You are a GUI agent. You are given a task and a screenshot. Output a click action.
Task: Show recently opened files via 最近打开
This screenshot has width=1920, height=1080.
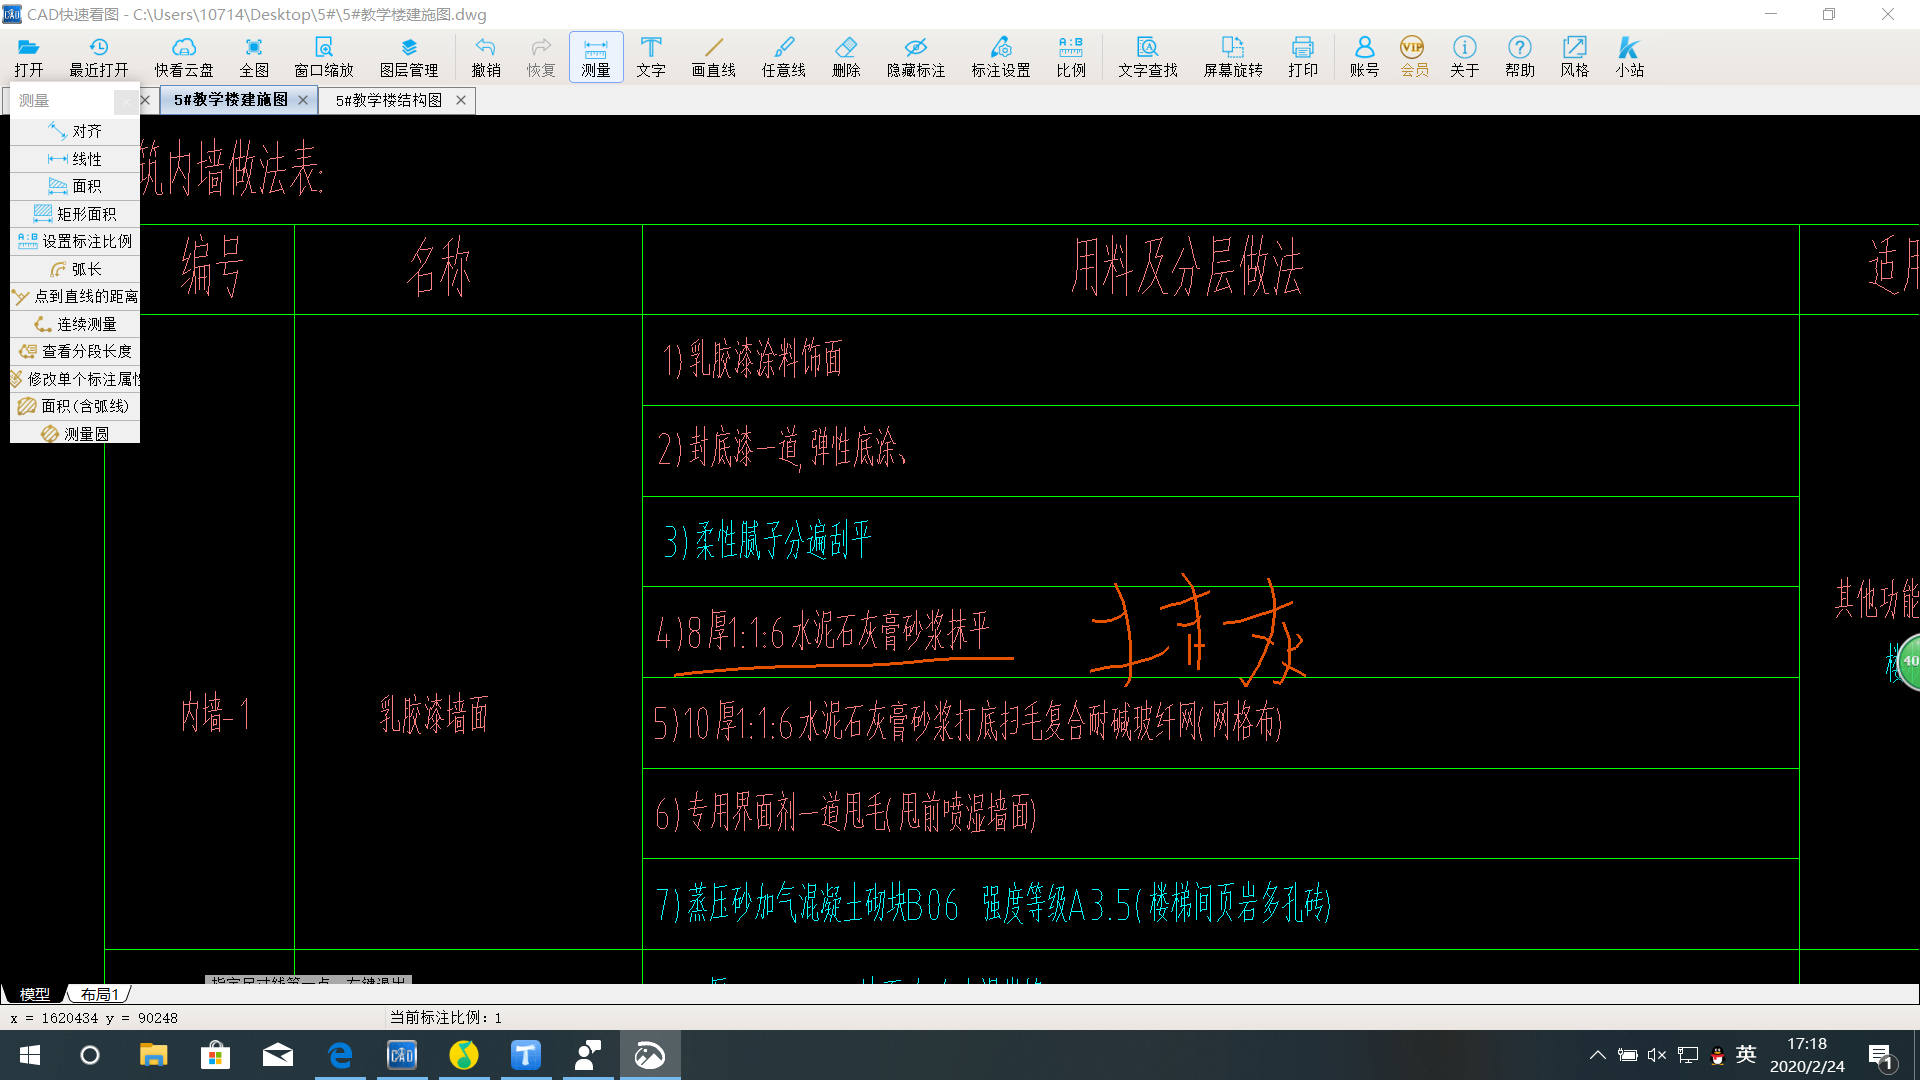[x=99, y=57]
